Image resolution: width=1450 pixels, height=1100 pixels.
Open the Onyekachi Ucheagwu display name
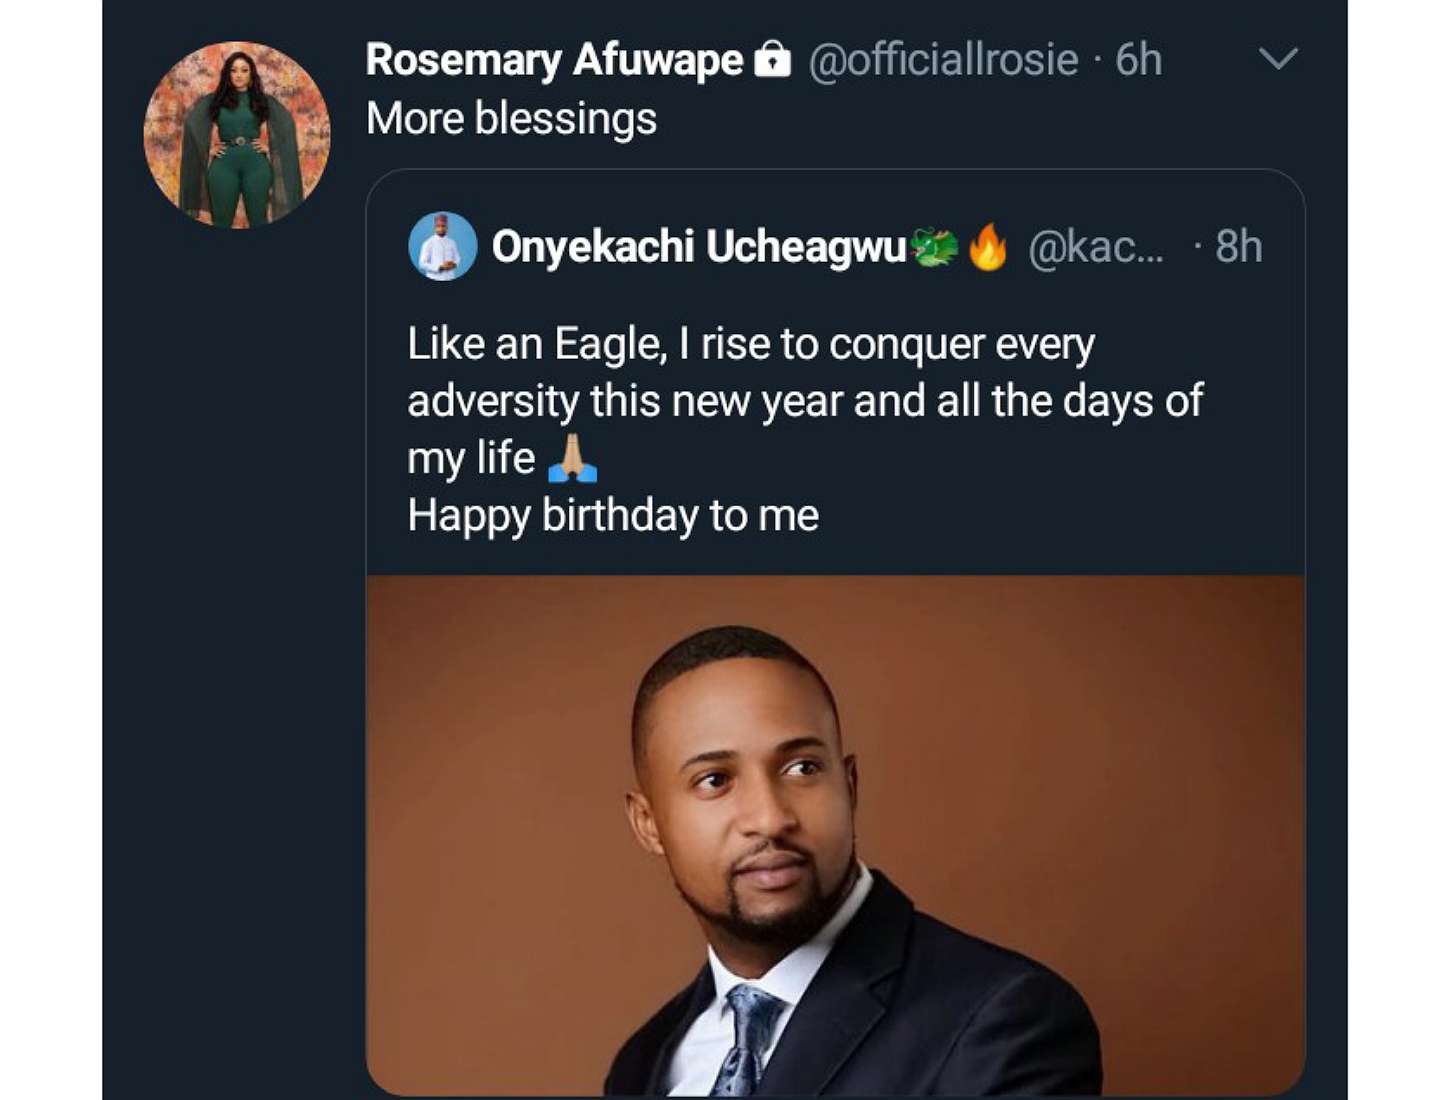pos(699,247)
